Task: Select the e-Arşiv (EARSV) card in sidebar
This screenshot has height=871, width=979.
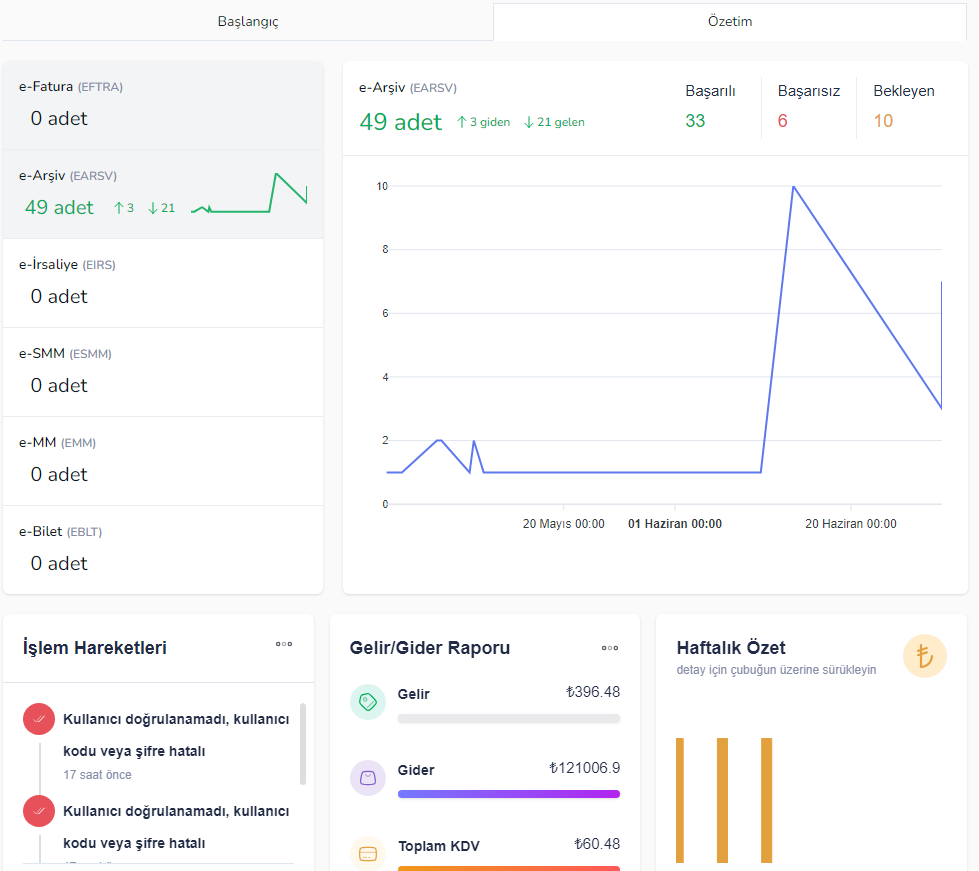Action: point(163,194)
